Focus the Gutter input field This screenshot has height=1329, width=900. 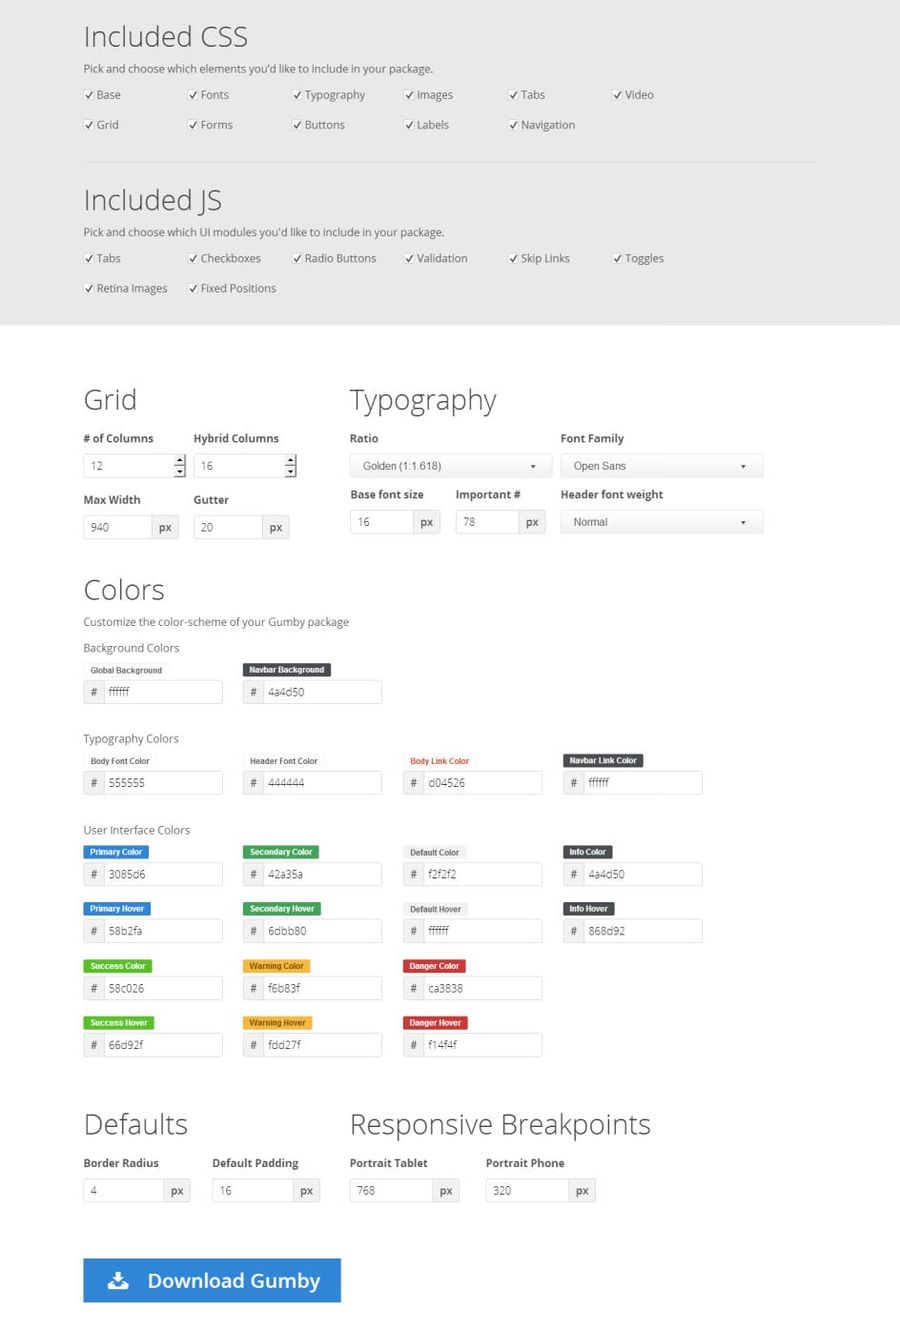coord(228,527)
